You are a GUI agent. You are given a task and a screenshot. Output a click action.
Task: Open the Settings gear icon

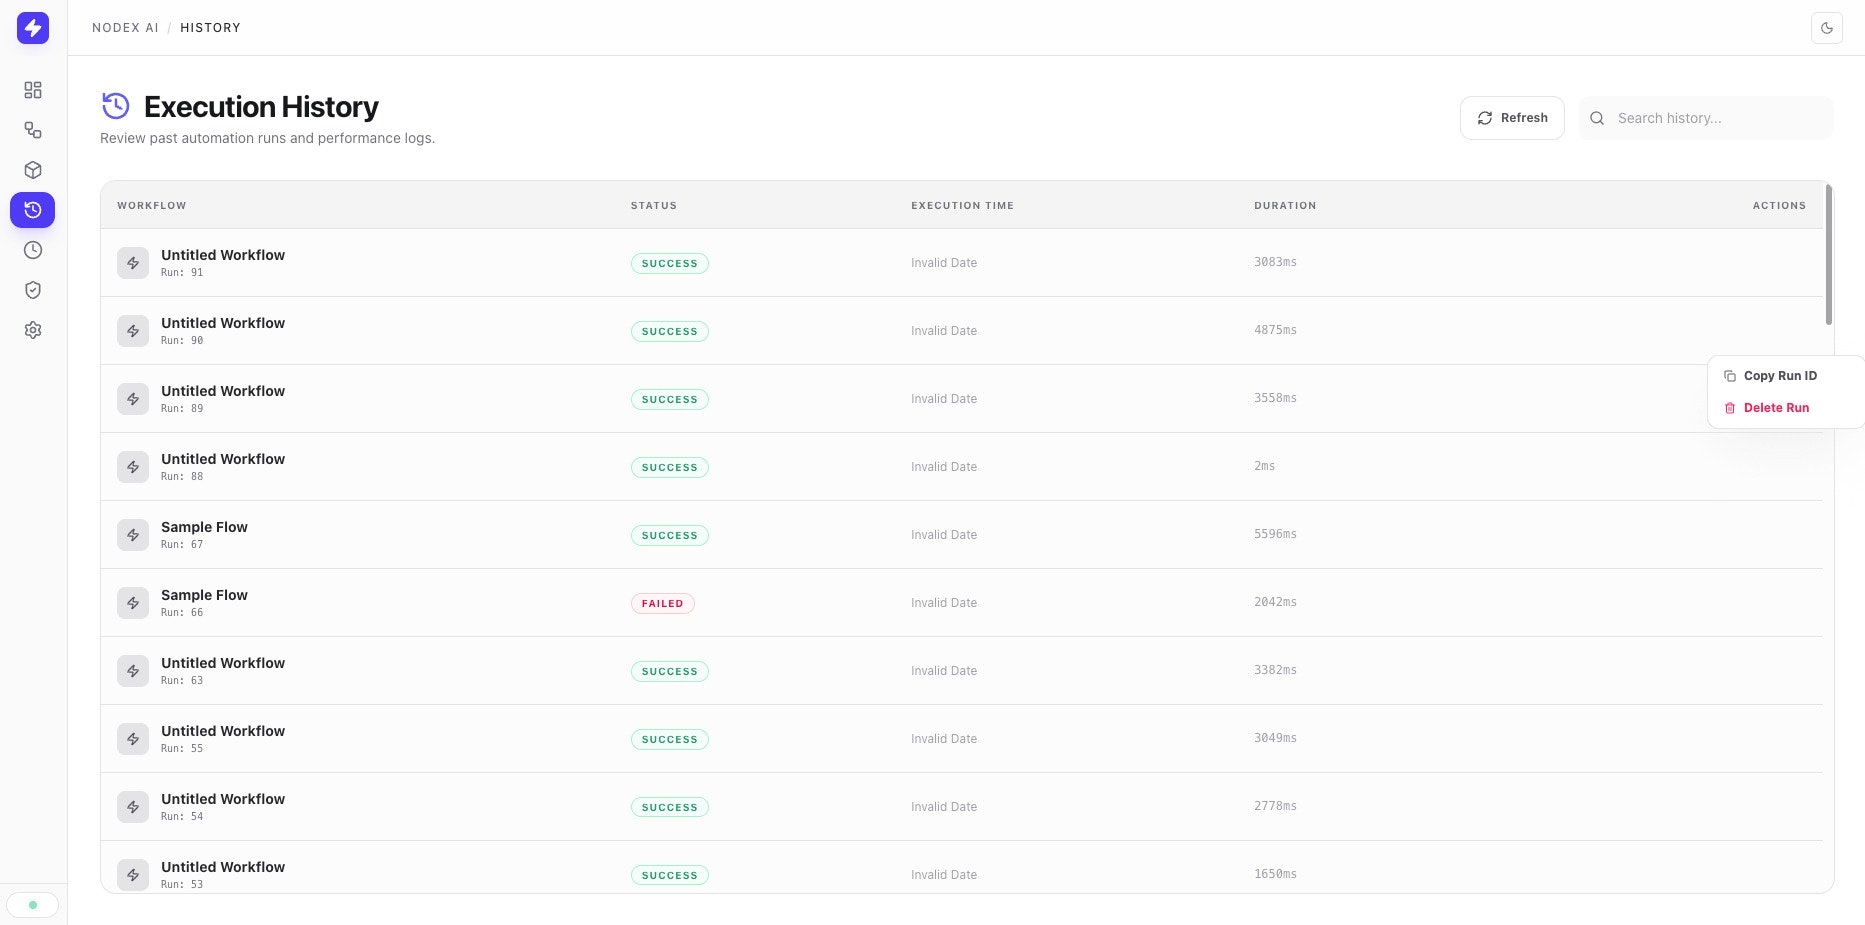pos(33,329)
